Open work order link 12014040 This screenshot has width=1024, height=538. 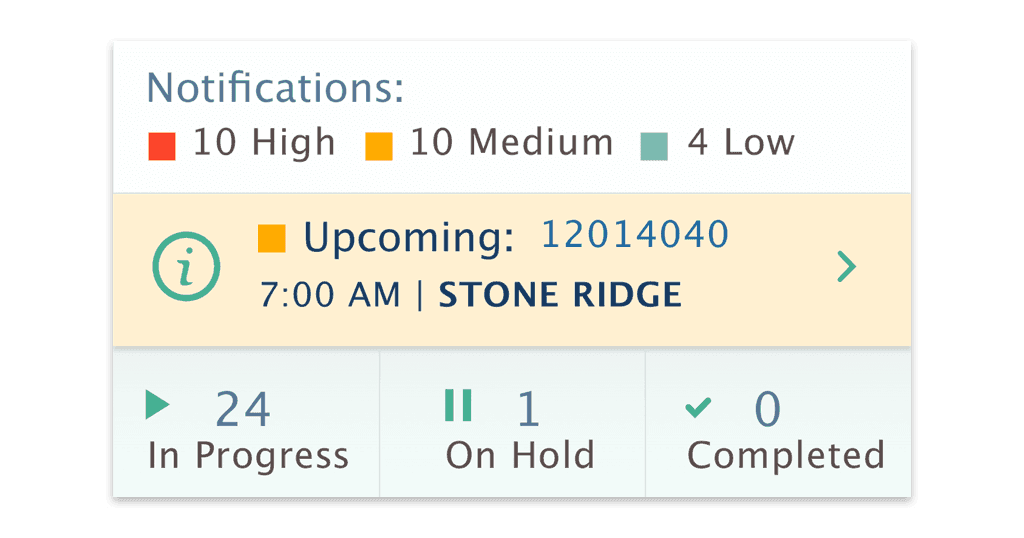pos(635,235)
